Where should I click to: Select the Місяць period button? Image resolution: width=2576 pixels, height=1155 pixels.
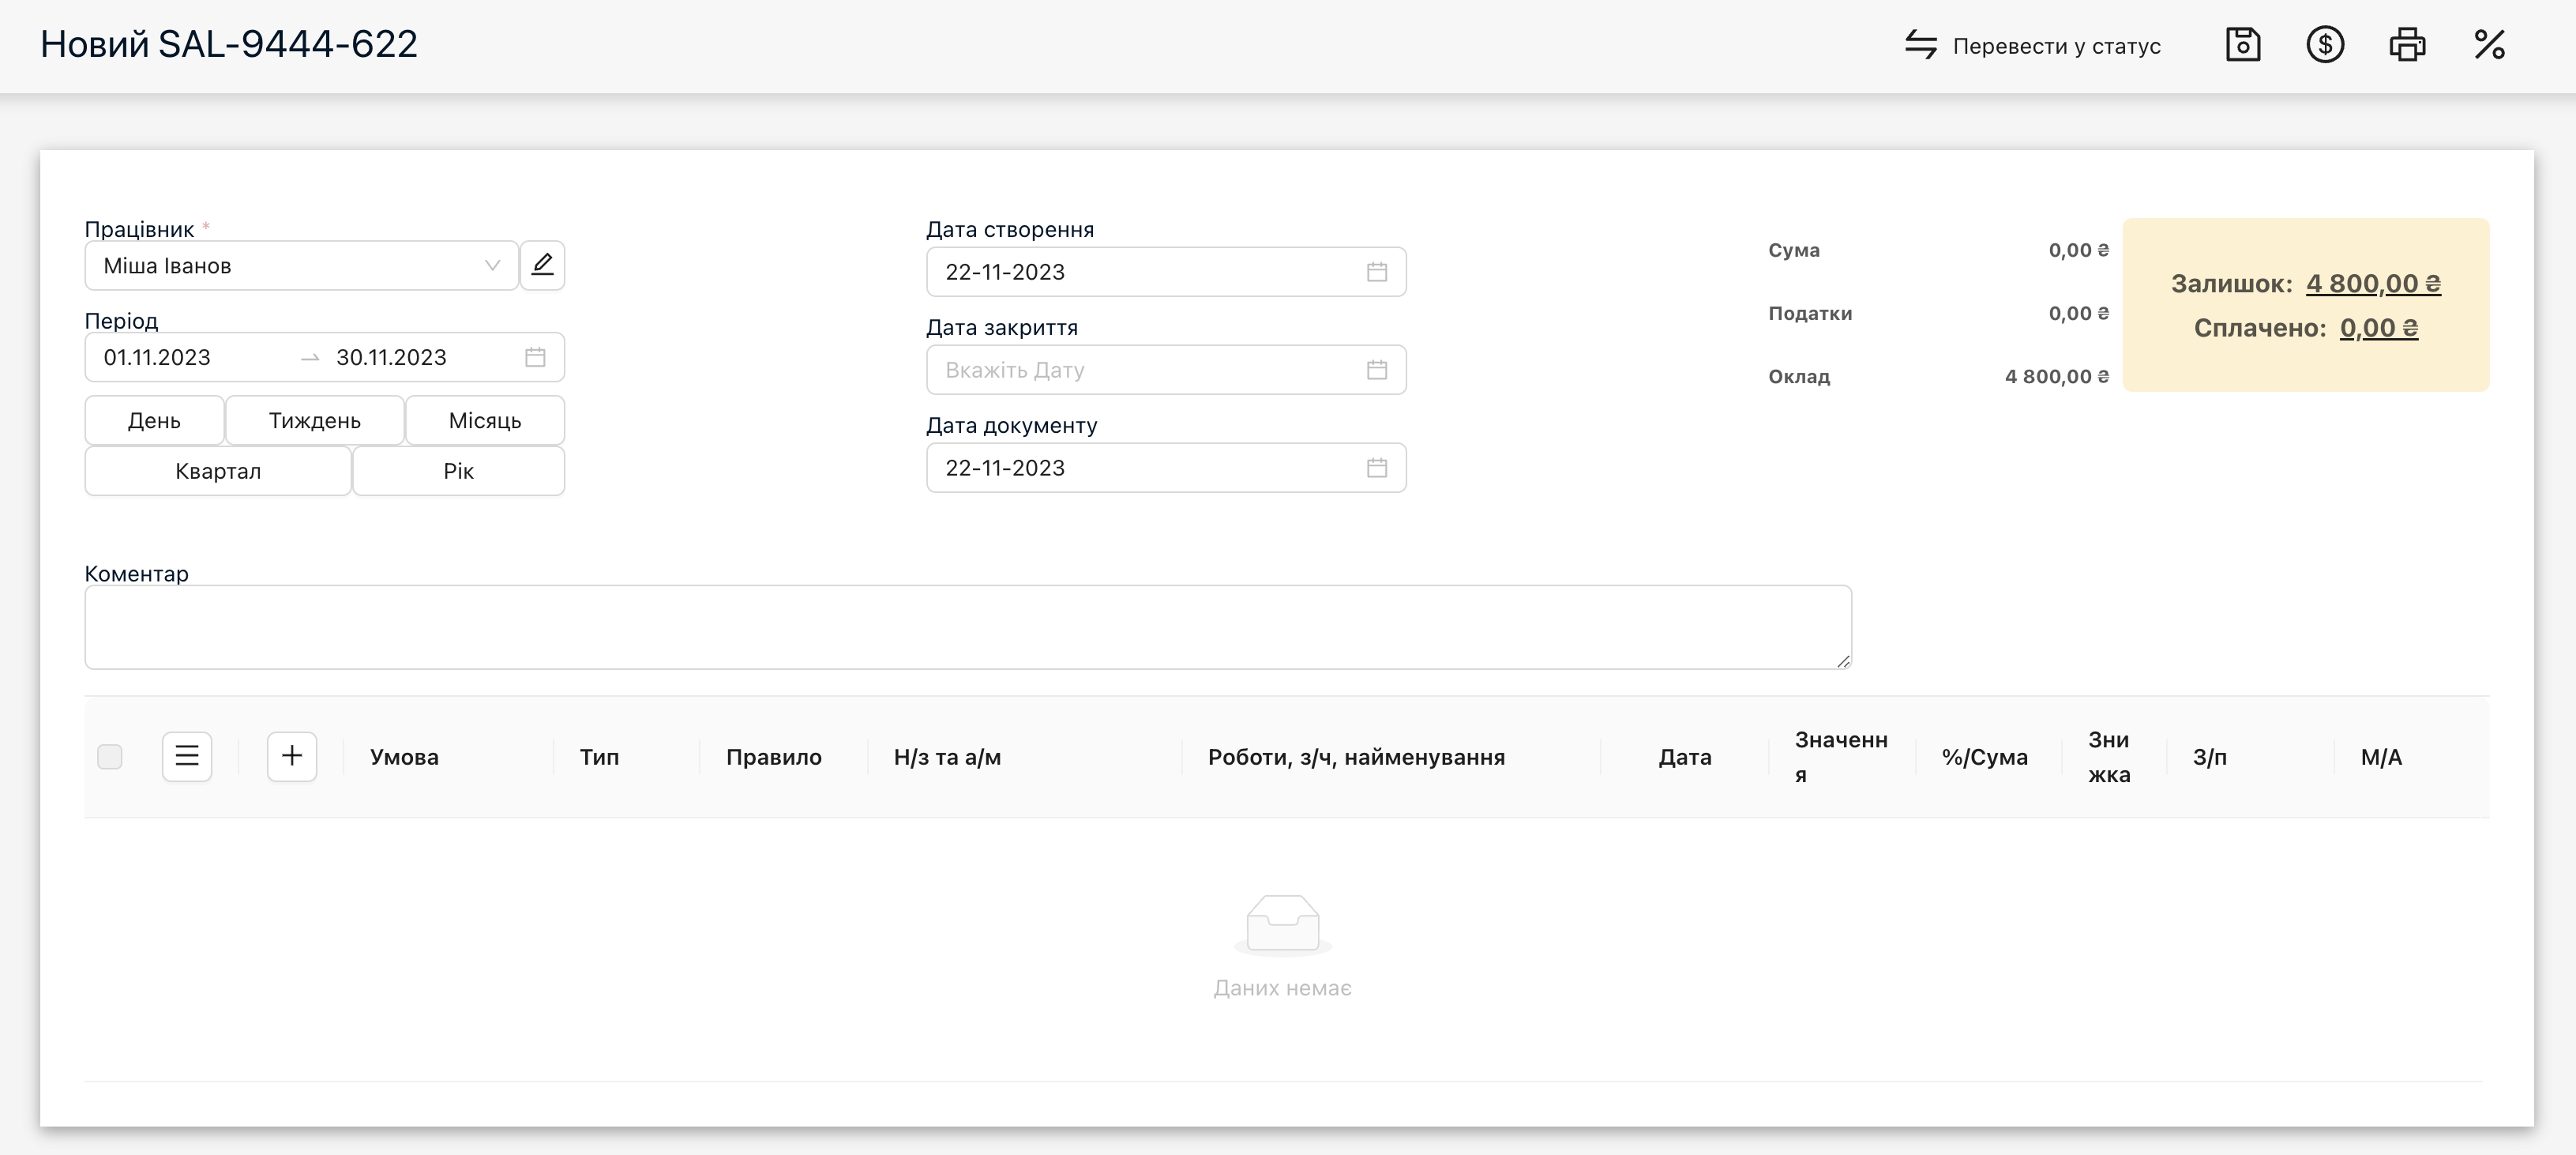tap(485, 420)
